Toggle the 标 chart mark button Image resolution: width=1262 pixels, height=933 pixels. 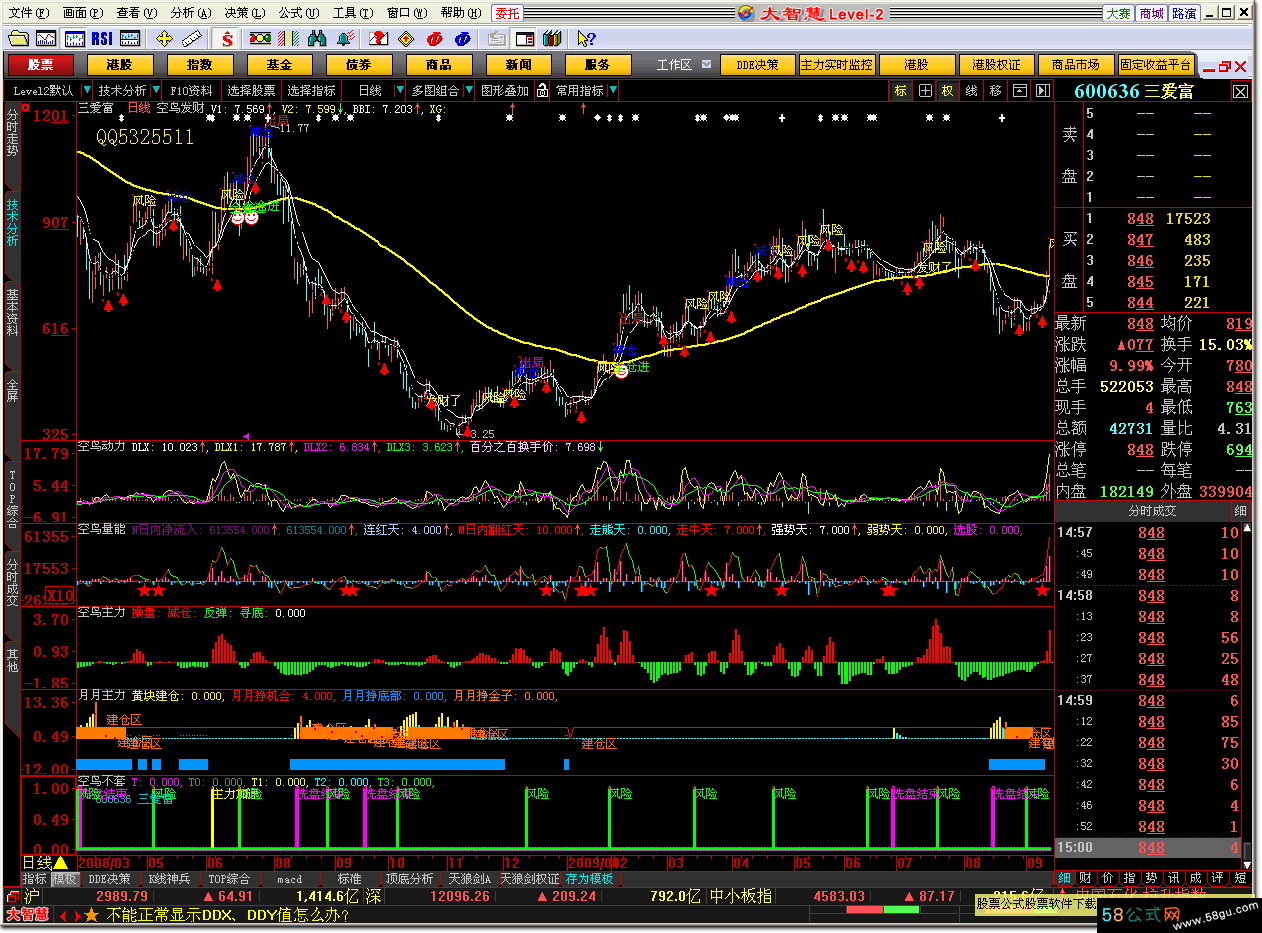pos(901,90)
